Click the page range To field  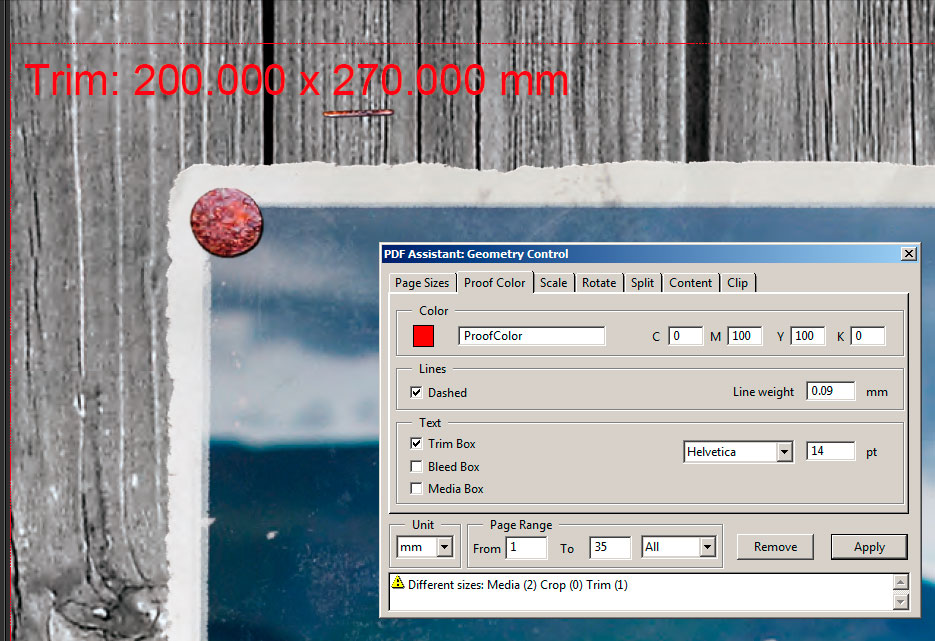(x=609, y=547)
